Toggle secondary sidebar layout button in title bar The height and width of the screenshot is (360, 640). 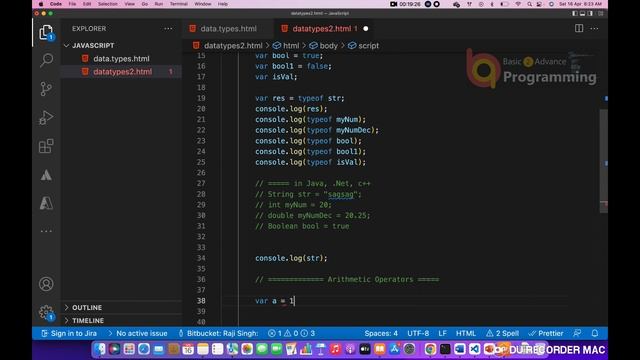click(x=590, y=13)
